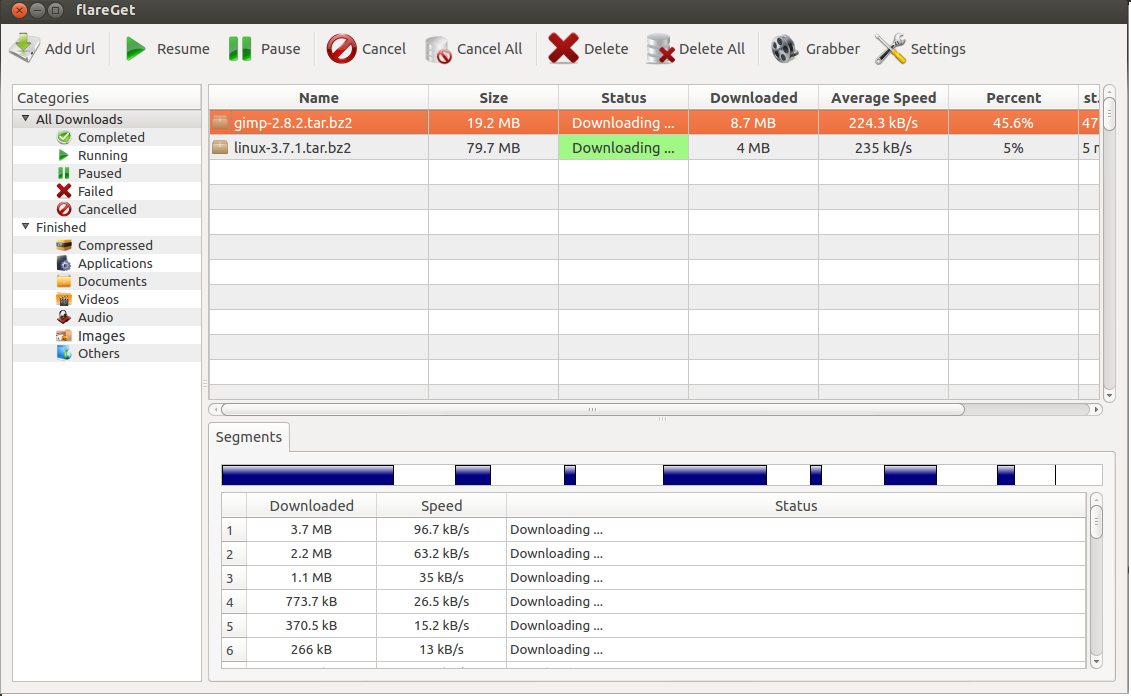The height and width of the screenshot is (696, 1131).
Task: Select the Failed category red X icon
Action: pyautogui.click(x=64, y=191)
